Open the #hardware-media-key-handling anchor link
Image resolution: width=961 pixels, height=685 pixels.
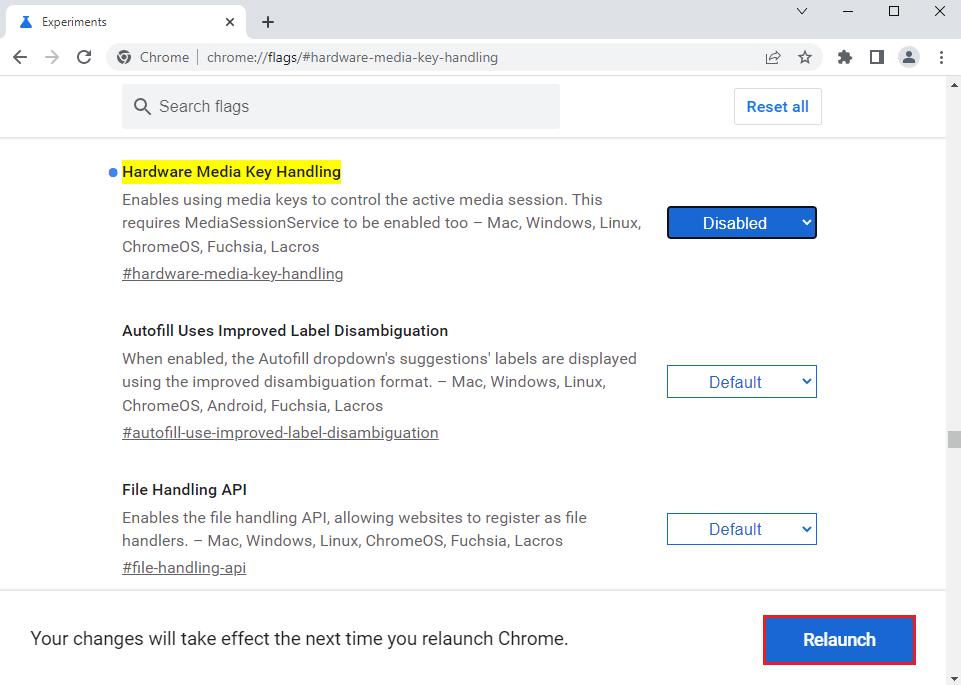click(232, 274)
